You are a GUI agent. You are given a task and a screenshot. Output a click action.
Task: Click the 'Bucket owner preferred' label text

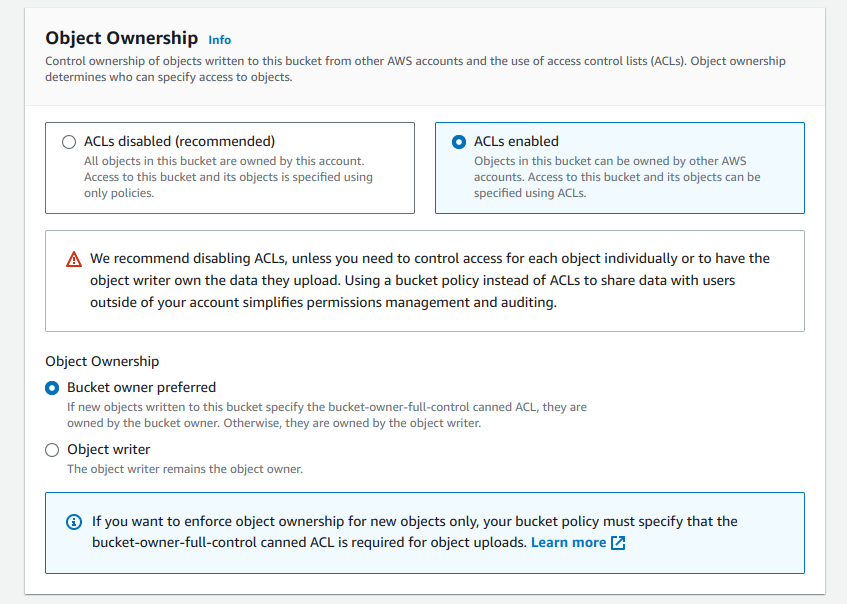tap(141, 387)
